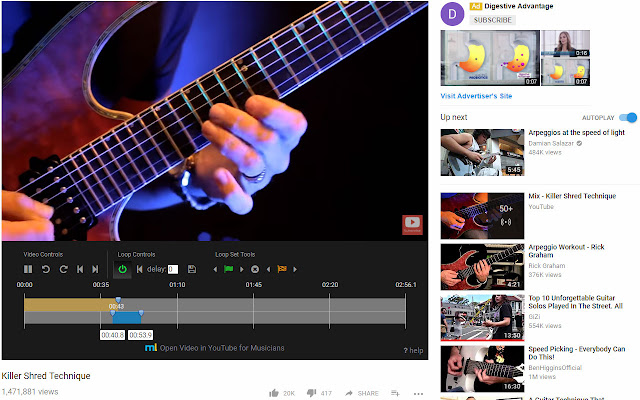Viewport: 640px width, 400px height.
Task: Toggle the Autoplay switch
Action: click(x=628, y=118)
